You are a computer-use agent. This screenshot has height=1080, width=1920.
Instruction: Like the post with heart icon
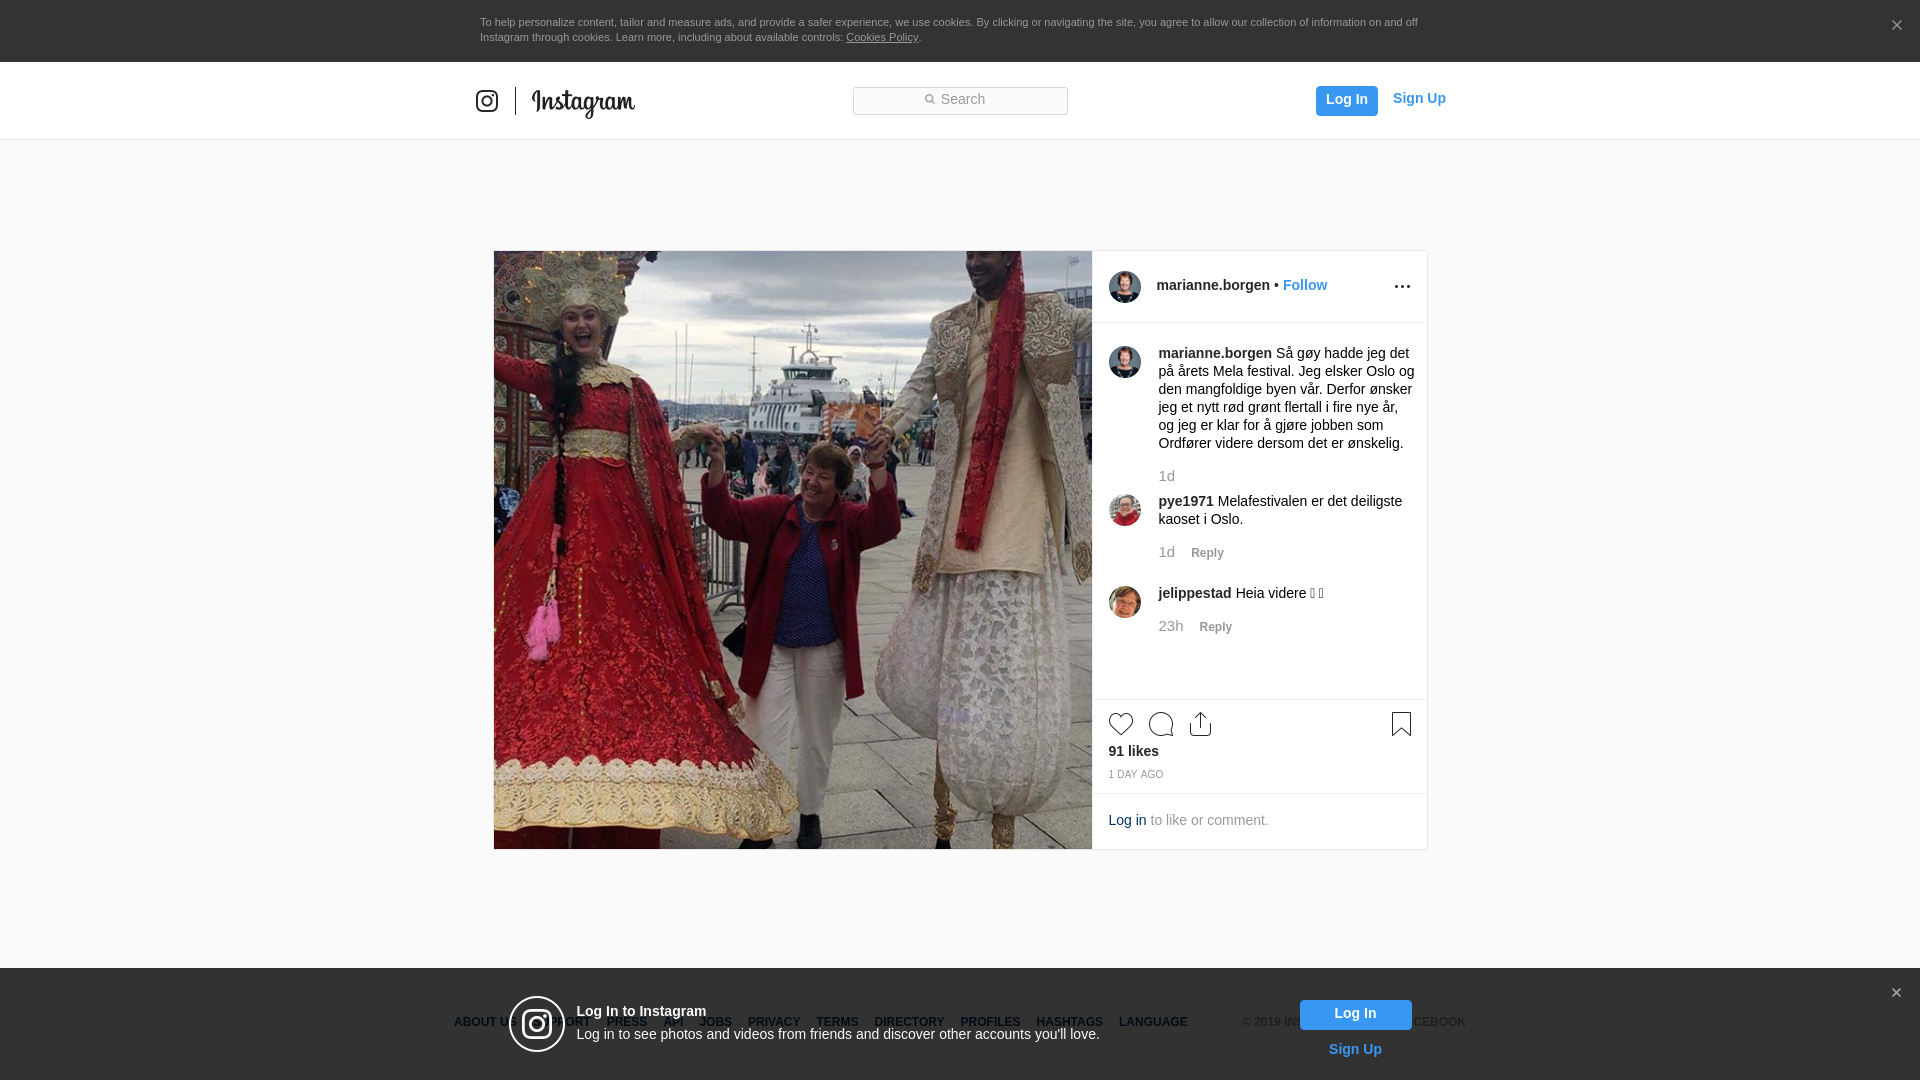pyautogui.click(x=1120, y=724)
